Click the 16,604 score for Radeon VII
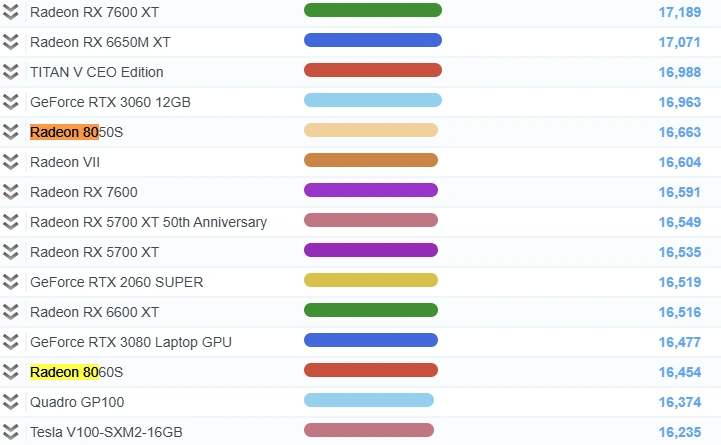This screenshot has height=445, width=721. pos(679,162)
